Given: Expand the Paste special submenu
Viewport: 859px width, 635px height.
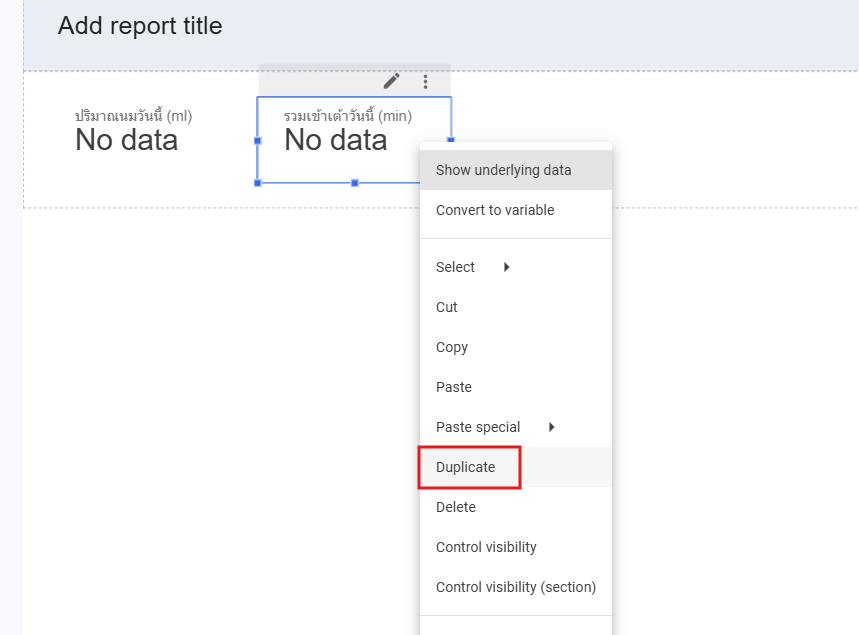Looking at the screenshot, I should (x=551, y=427).
